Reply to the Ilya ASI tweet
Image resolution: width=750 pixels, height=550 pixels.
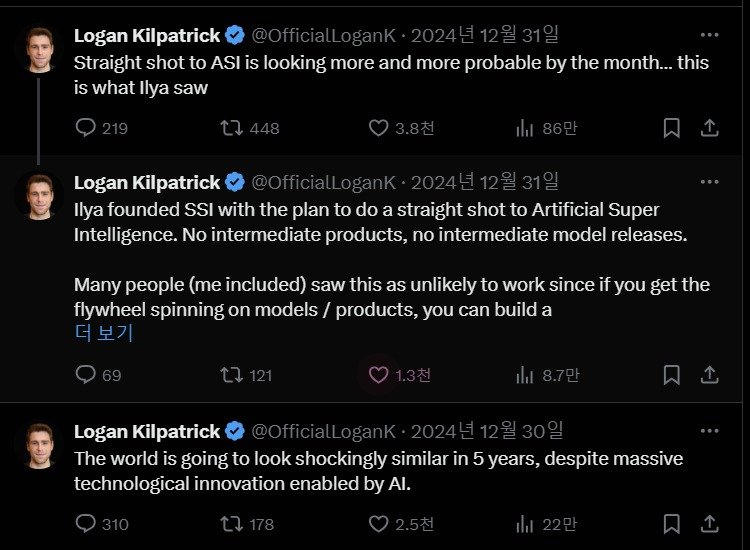coord(87,128)
